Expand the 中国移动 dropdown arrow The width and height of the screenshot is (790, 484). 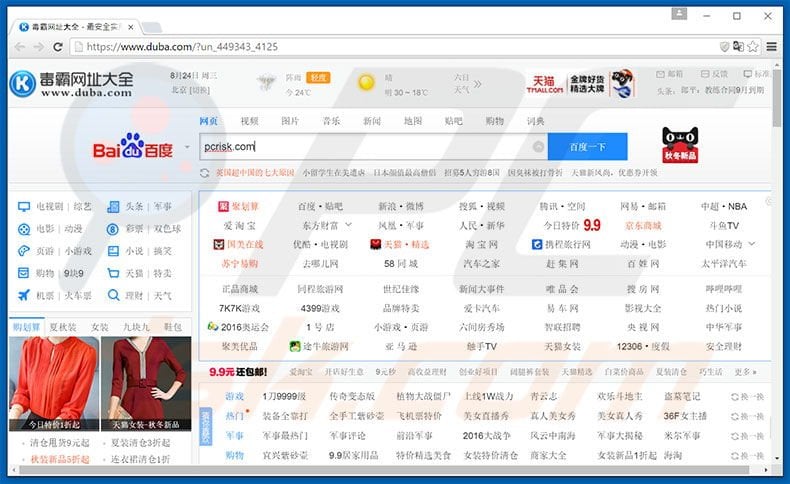752,244
